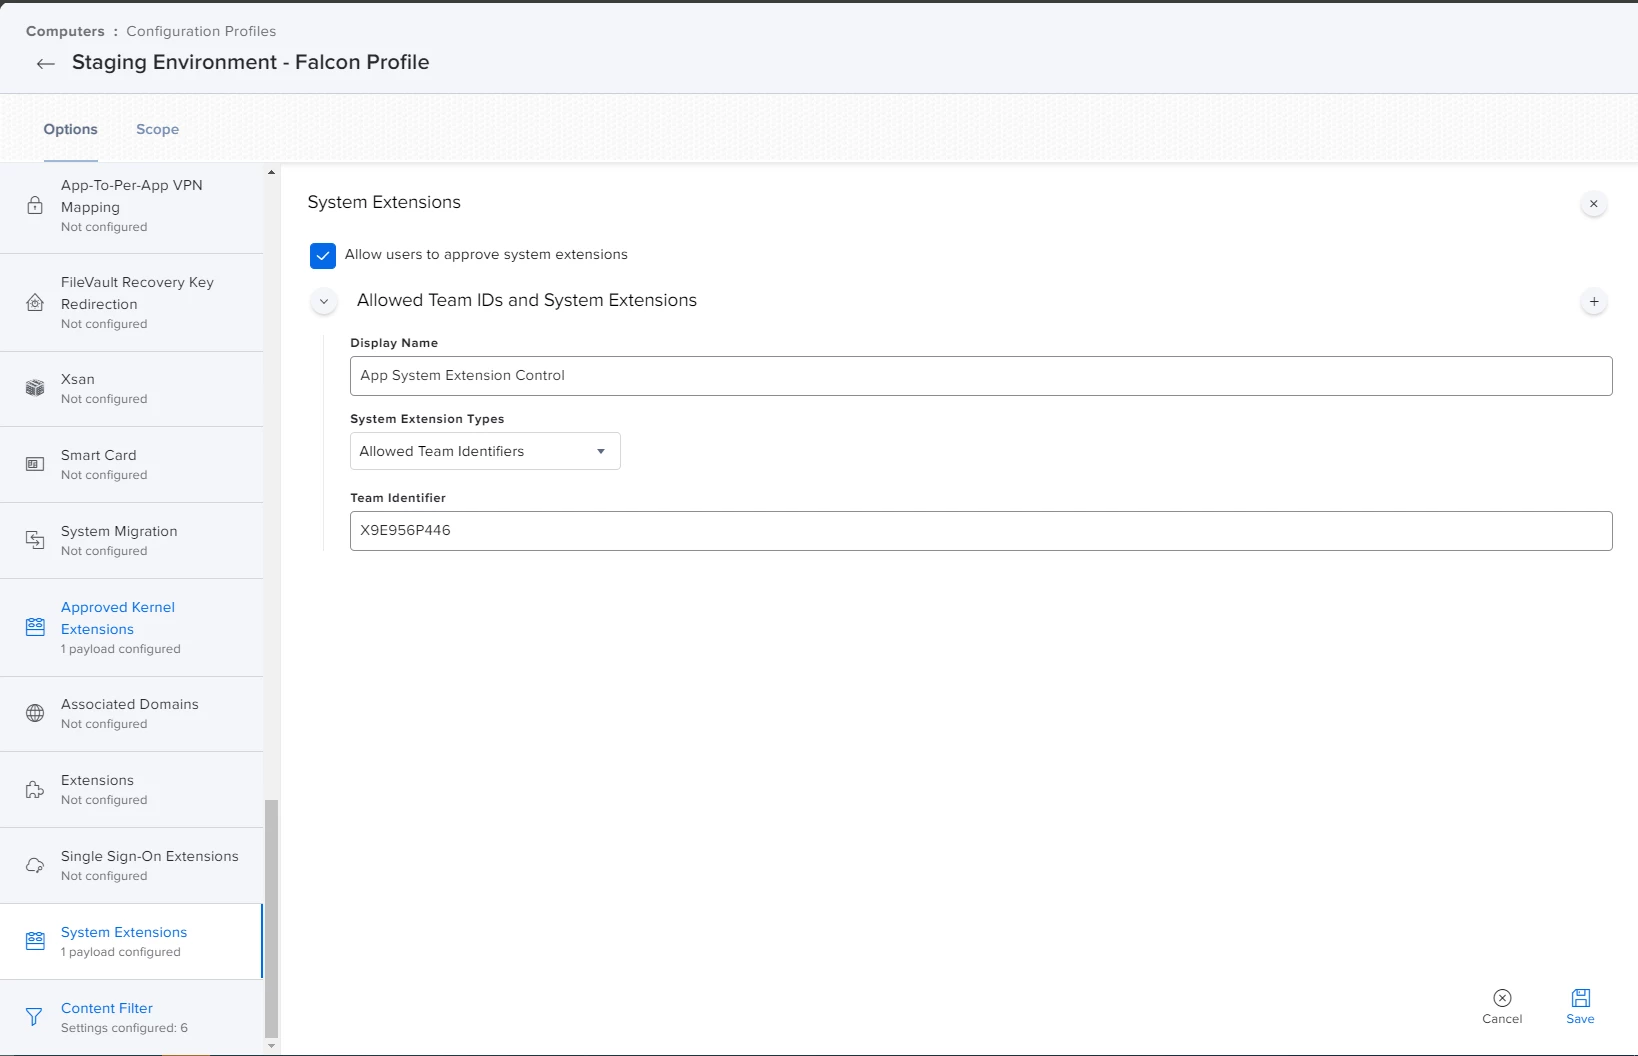
Task: Click the System Migration icon
Action: click(35, 540)
